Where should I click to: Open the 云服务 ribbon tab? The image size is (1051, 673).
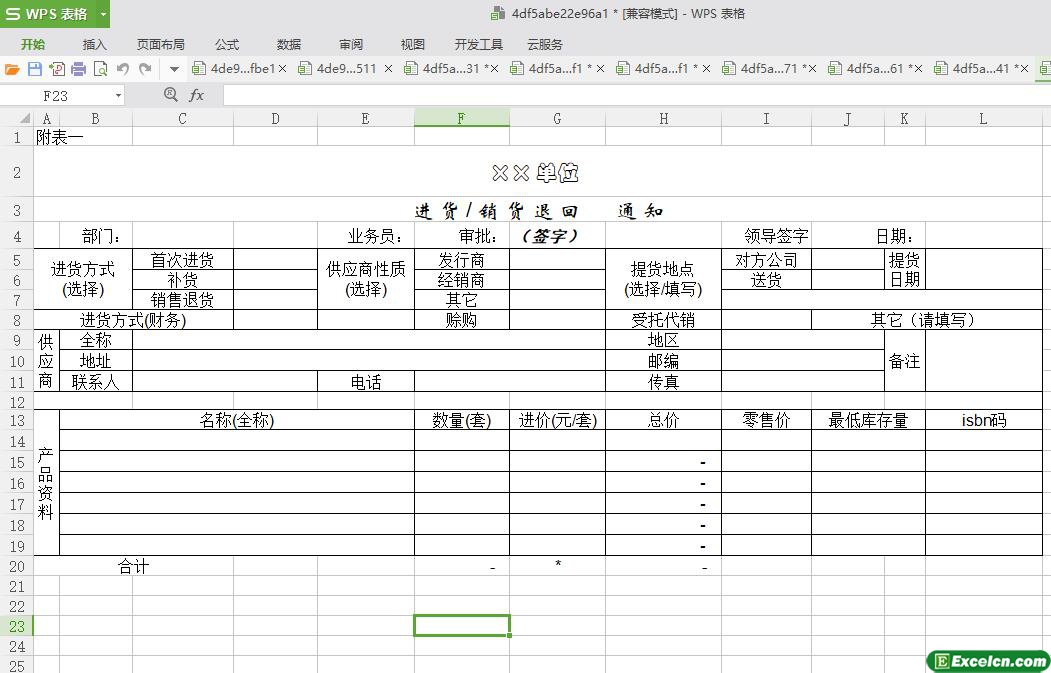point(544,44)
